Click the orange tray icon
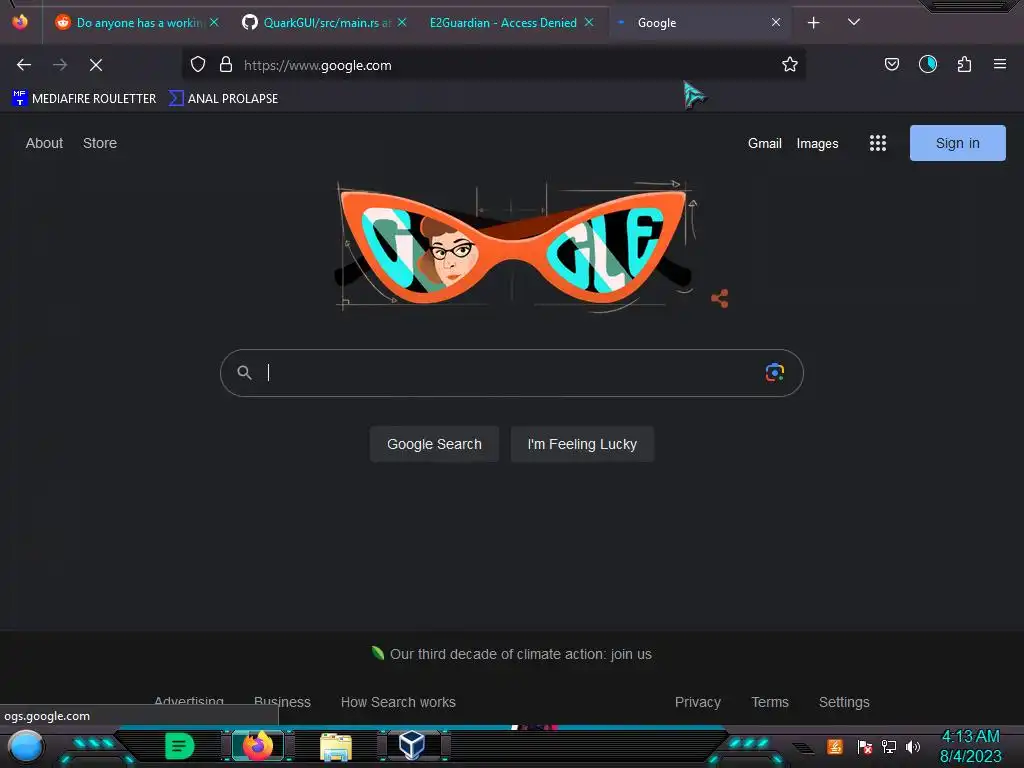 [834, 746]
